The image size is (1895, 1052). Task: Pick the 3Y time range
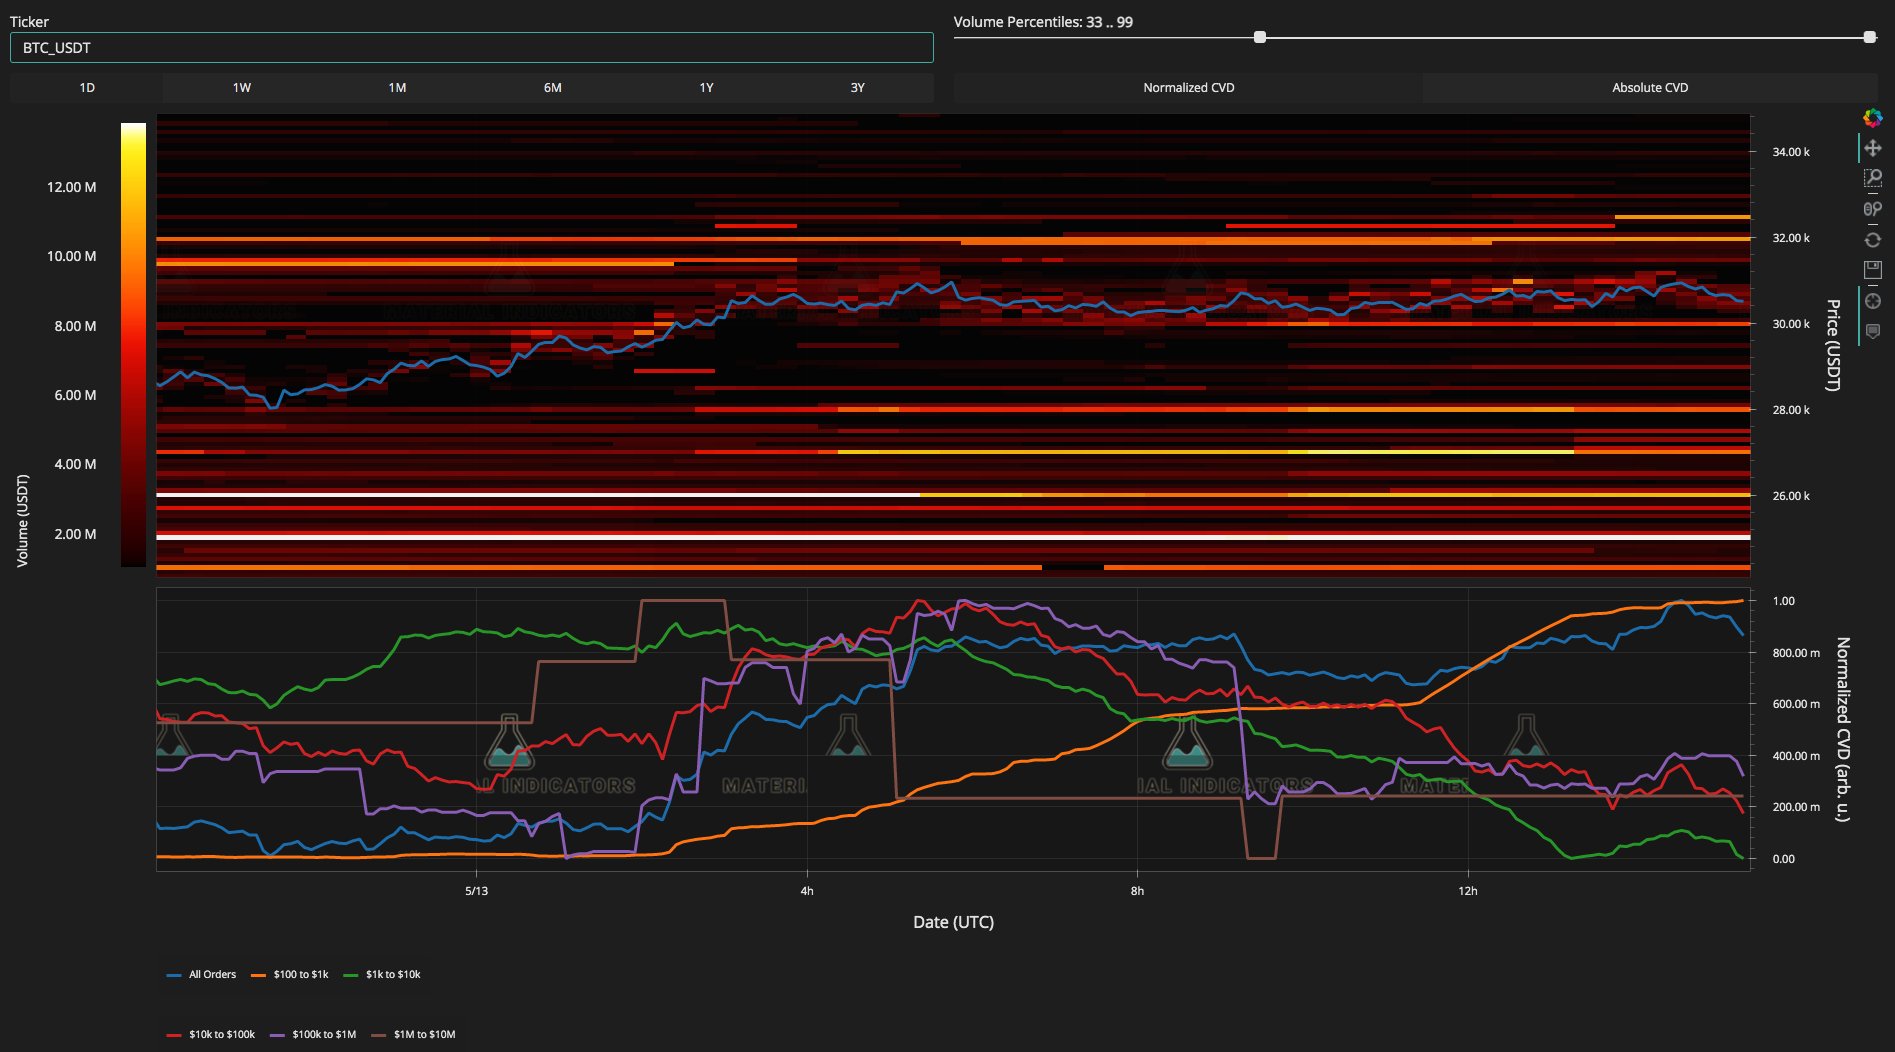tap(857, 88)
